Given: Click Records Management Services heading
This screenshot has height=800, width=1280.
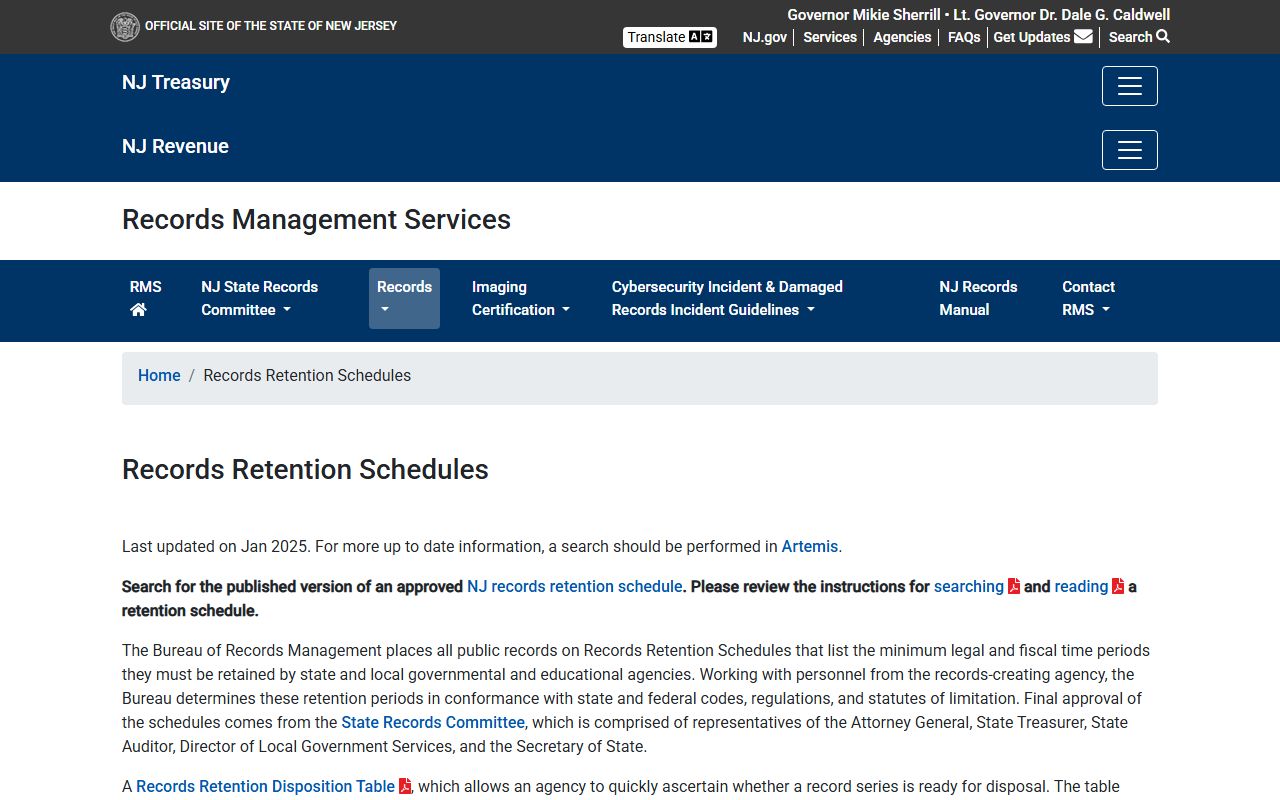Looking at the screenshot, I should pos(316,220).
